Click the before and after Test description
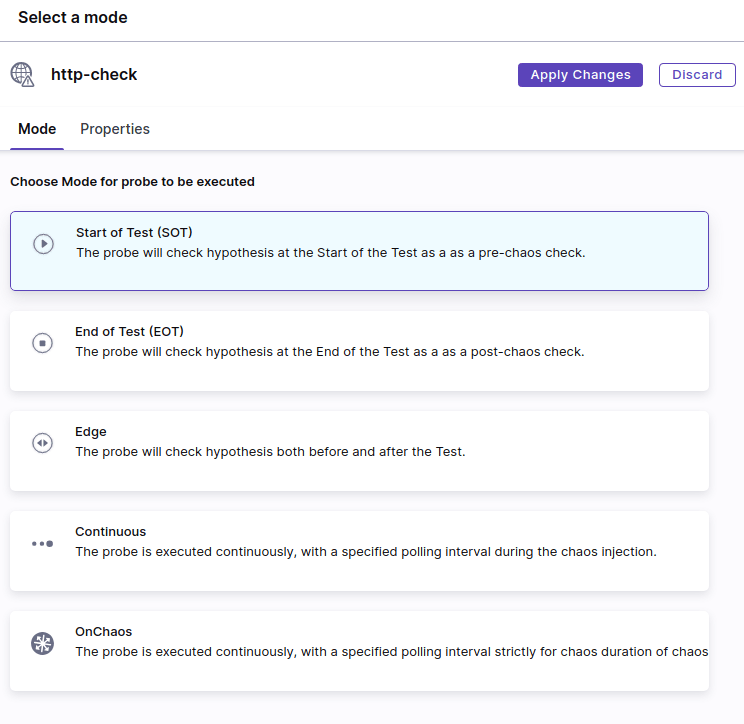The image size is (744, 724). tap(270, 452)
